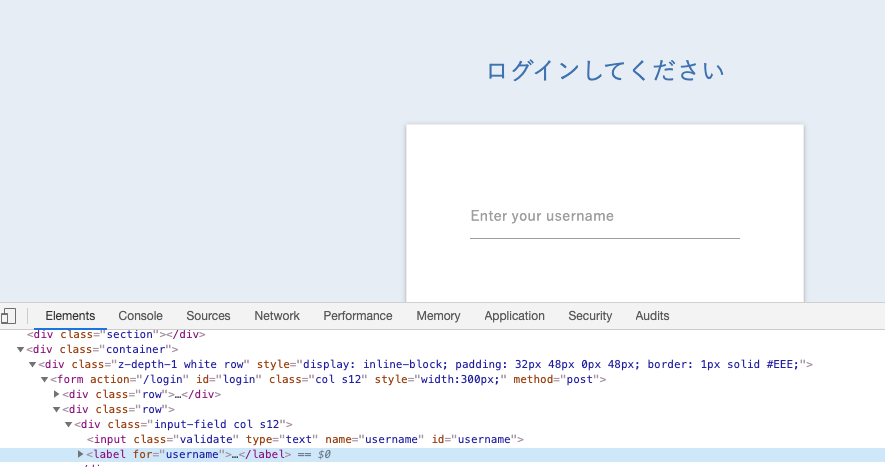This screenshot has width=885, height=467.
Task: Switch to the Performance tab
Action: pyautogui.click(x=357, y=316)
